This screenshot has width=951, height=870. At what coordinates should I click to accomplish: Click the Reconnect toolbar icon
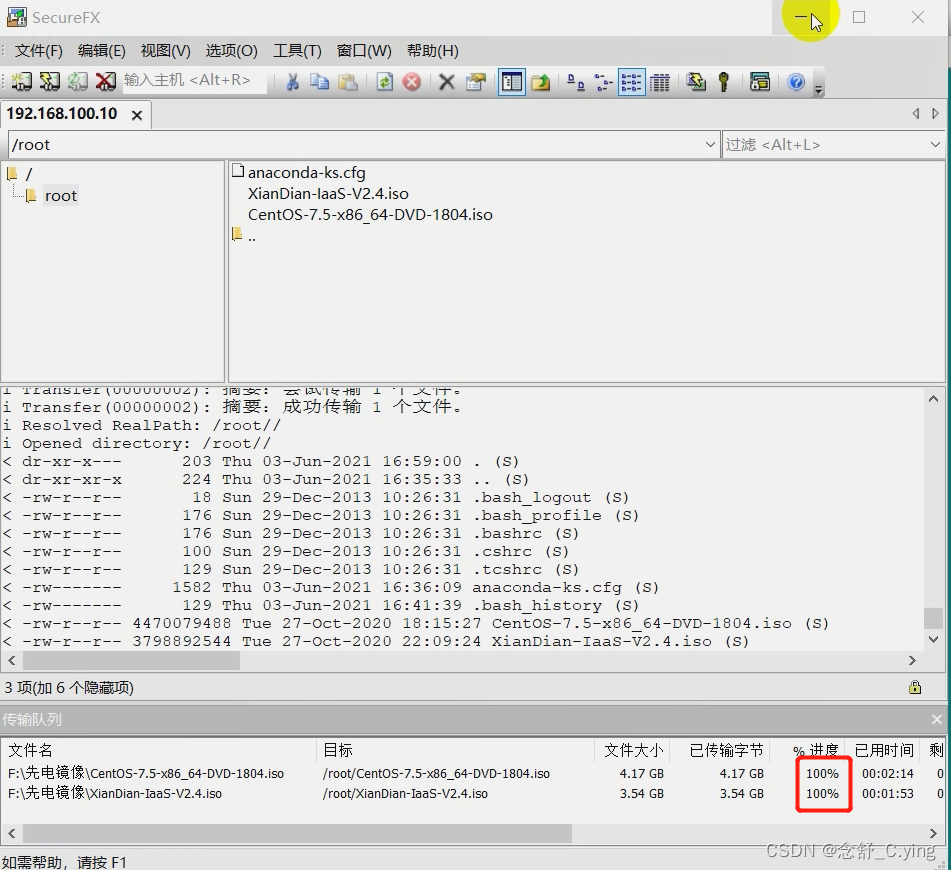[x=78, y=81]
